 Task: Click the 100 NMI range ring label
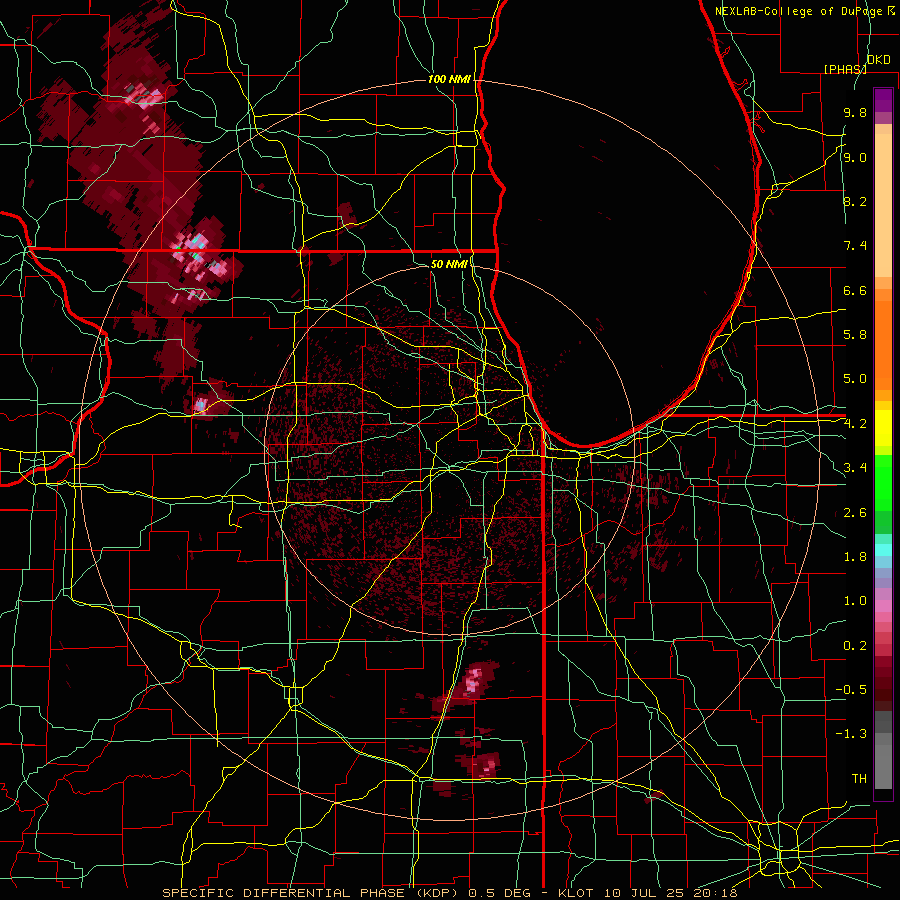coord(449,79)
